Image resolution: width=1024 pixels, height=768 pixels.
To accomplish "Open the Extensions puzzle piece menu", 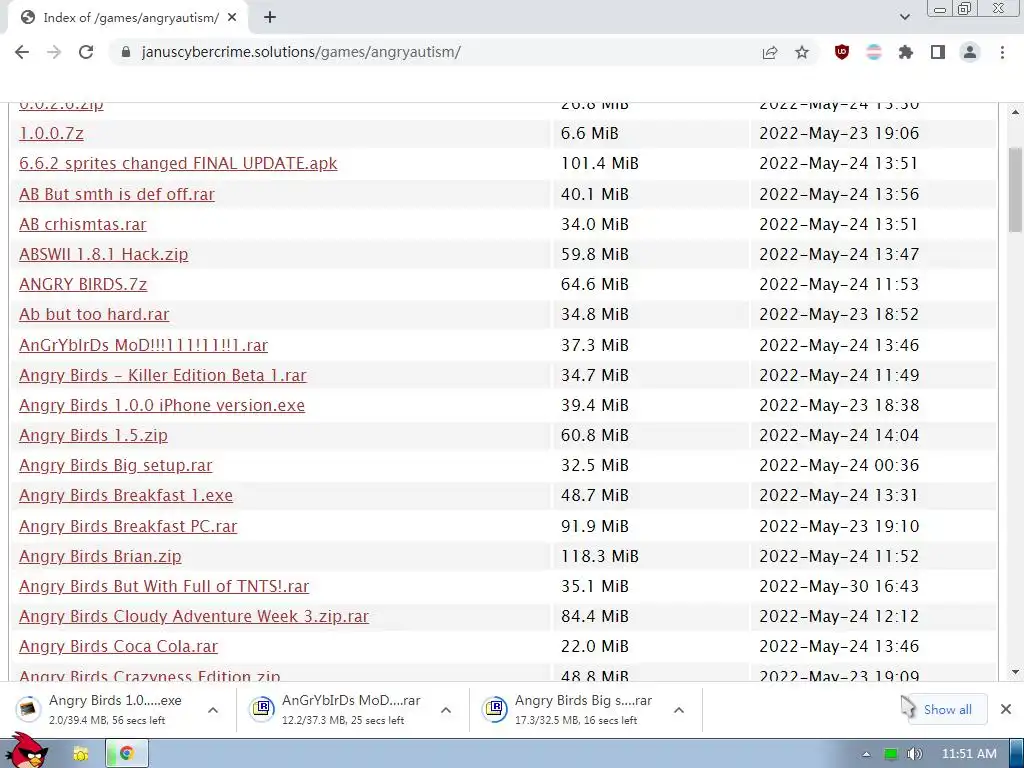I will 906,52.
